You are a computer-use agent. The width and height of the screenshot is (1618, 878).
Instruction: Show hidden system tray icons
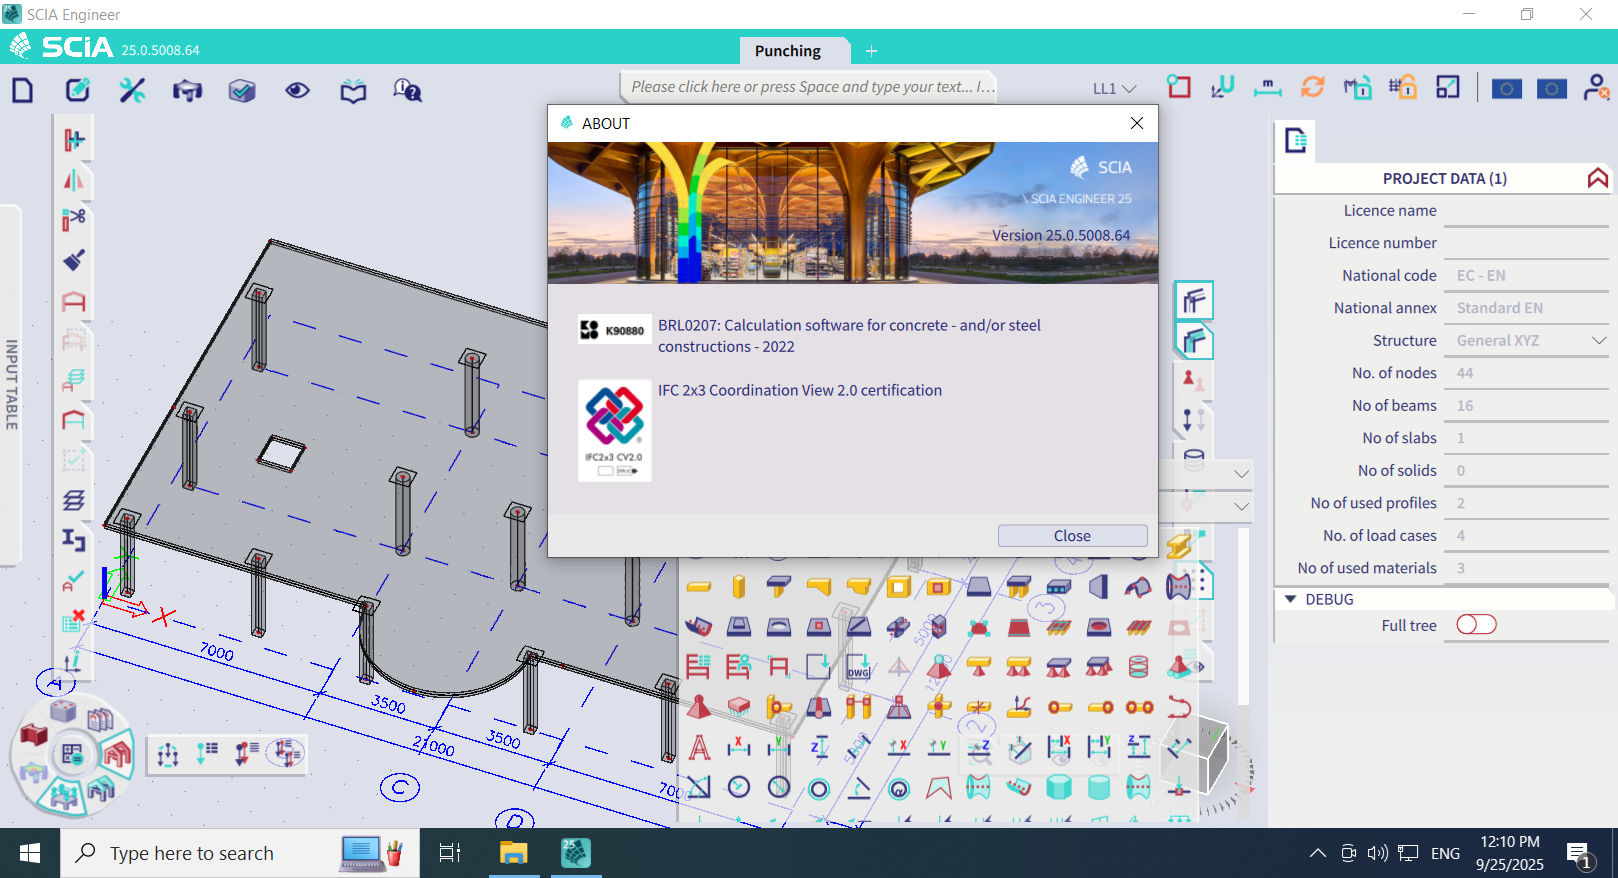(x=1318, y=853)
